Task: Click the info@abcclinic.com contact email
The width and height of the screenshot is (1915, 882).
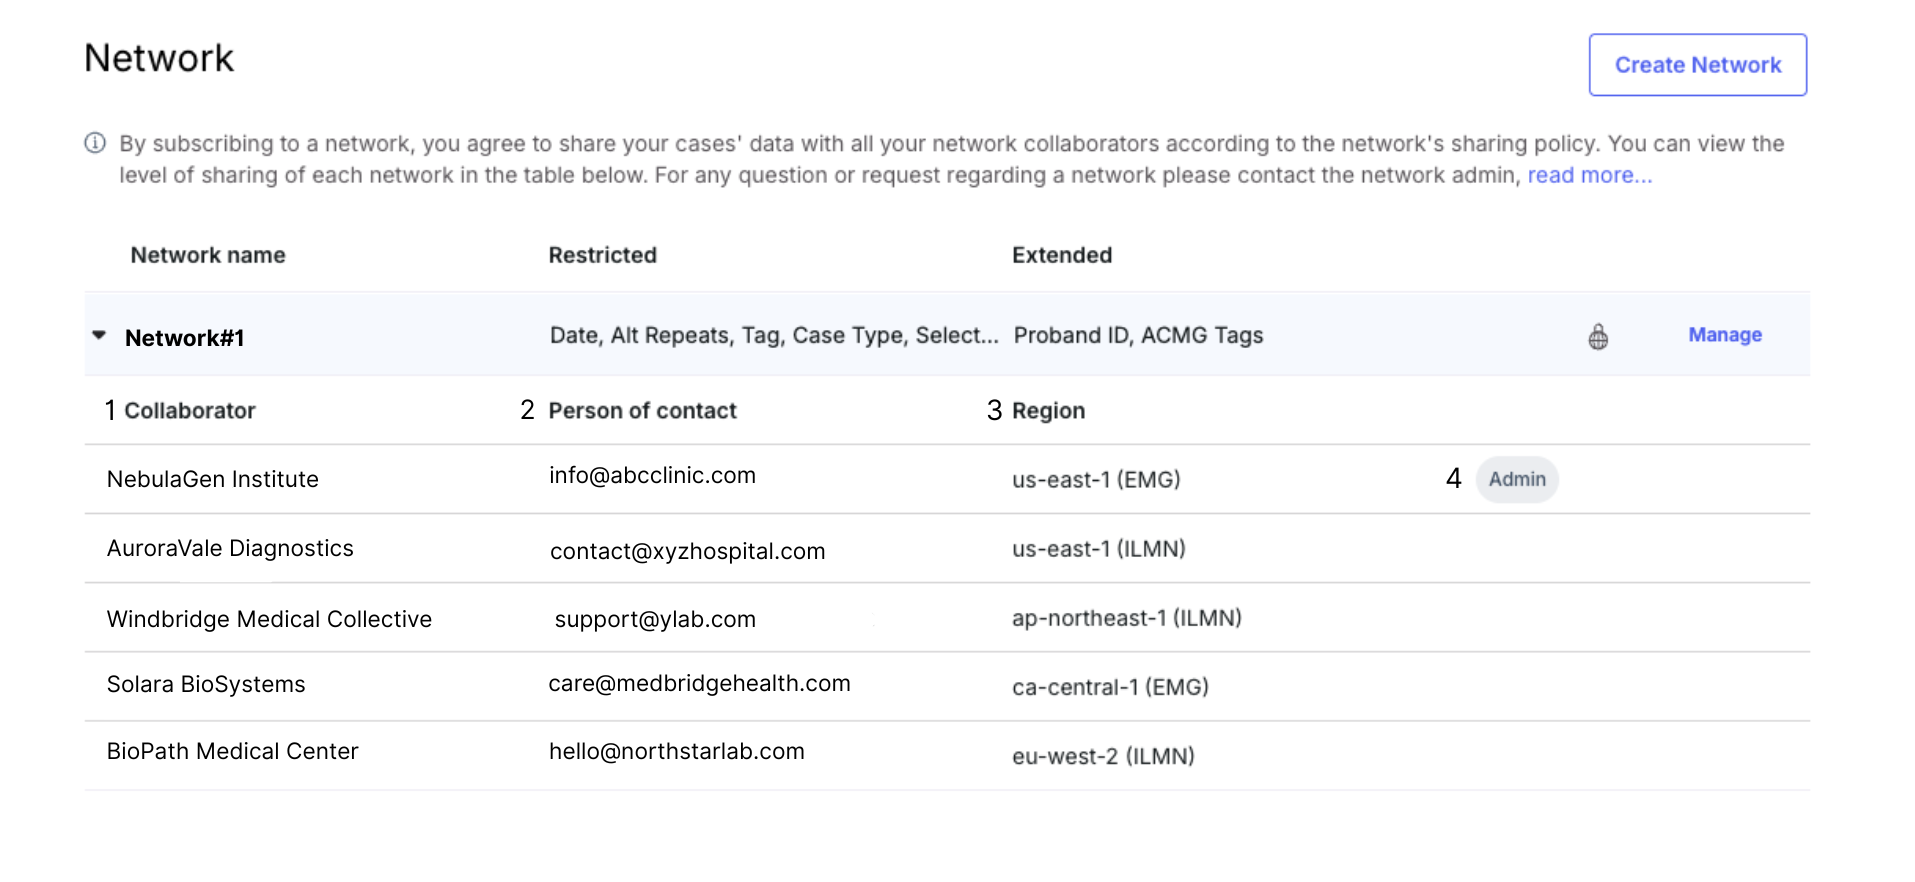Action: [x=652, y=476]
